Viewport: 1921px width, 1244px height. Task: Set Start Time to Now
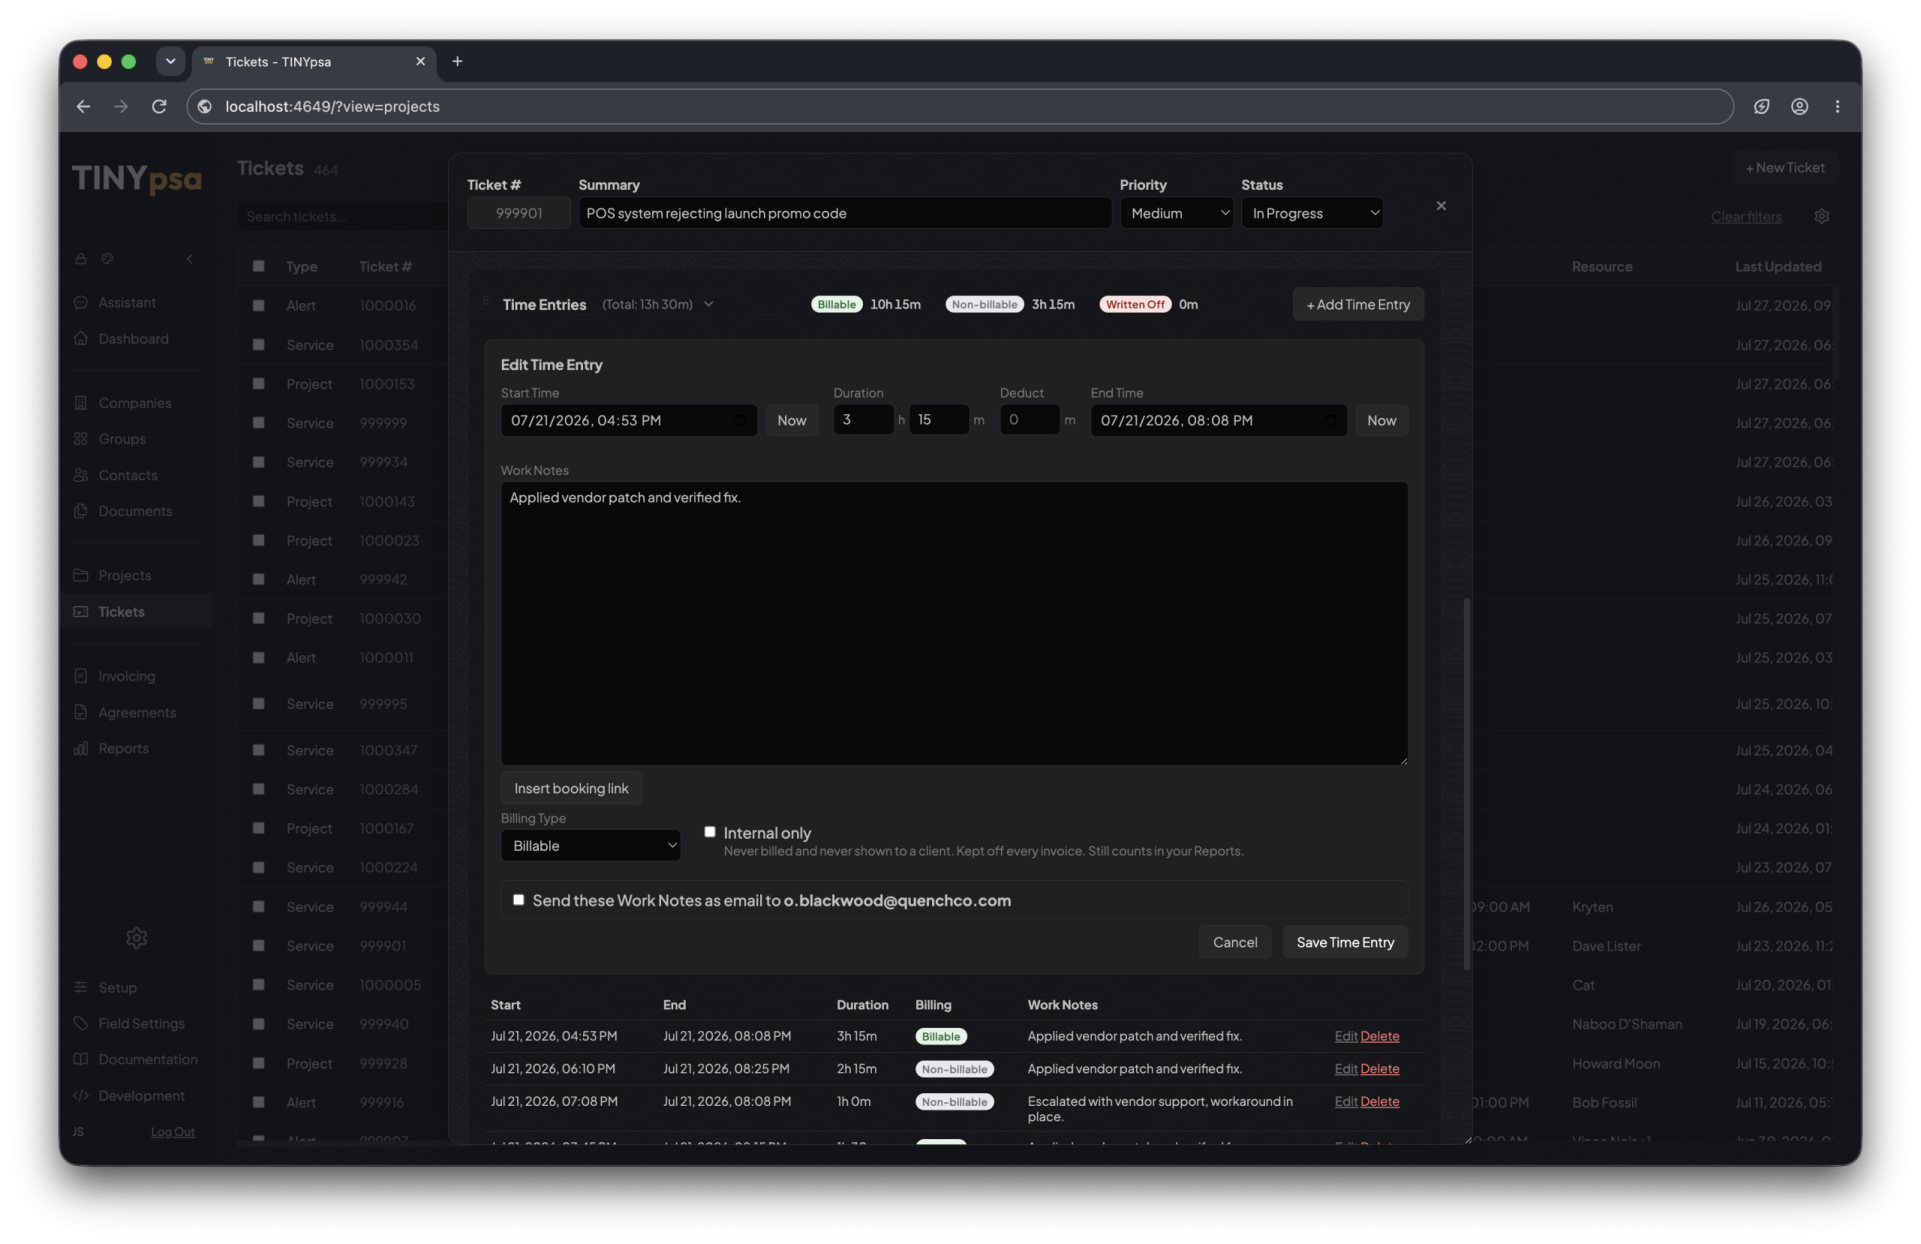click(x=791, y=420)
